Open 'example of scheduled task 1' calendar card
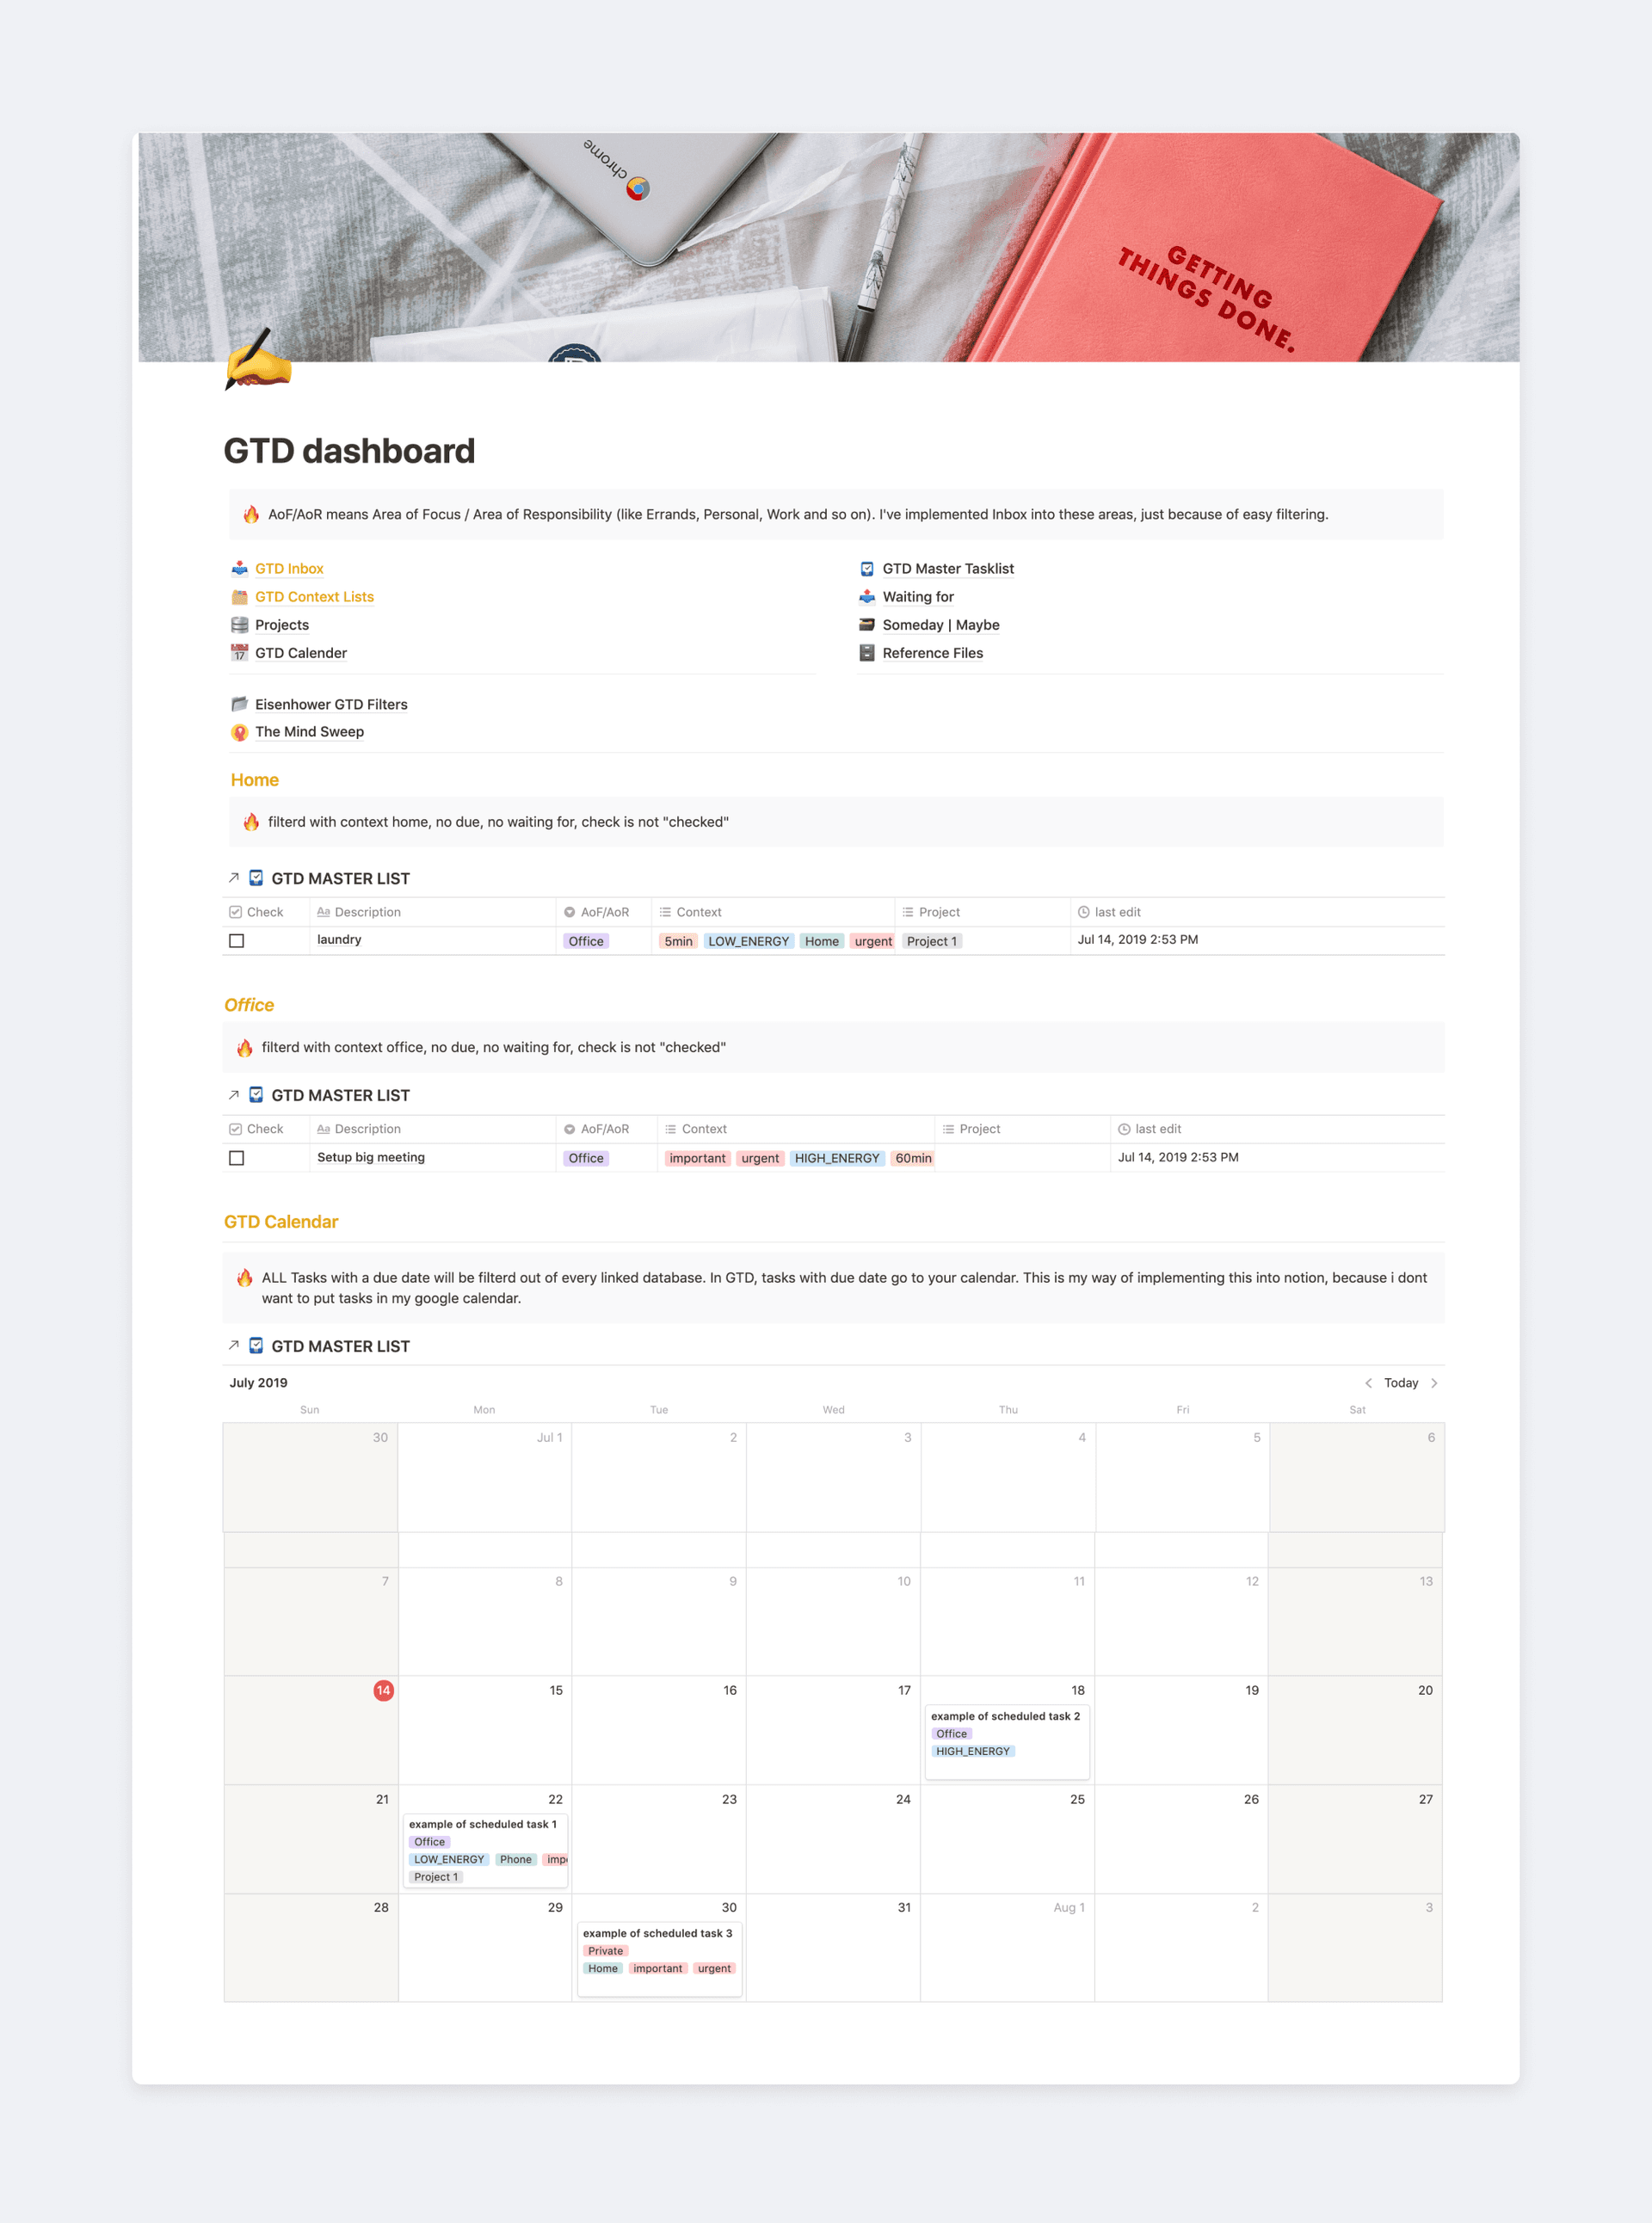This screenshot has height=2223, width=1652. click(485, 1850)
